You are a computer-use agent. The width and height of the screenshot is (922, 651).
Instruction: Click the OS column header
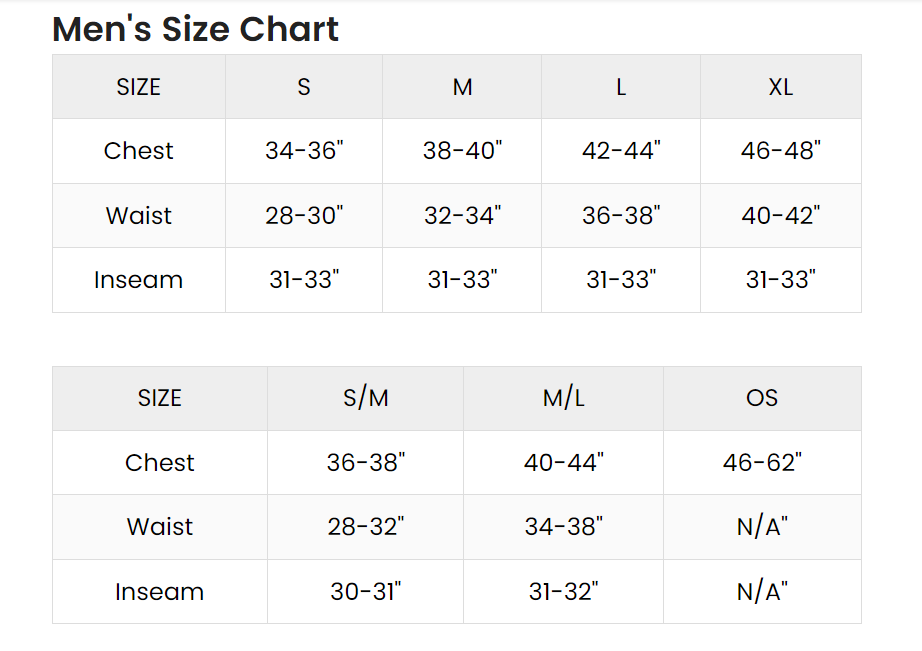[x=763, y=399]
